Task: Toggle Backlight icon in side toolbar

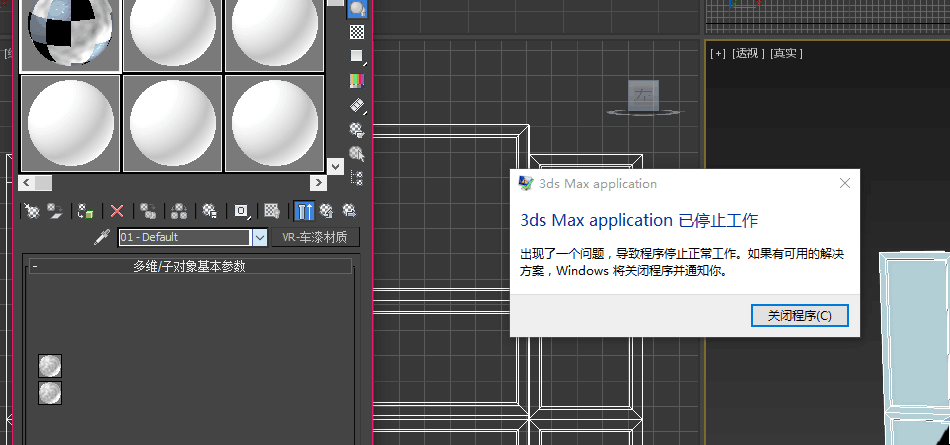Action: (357, 8)
